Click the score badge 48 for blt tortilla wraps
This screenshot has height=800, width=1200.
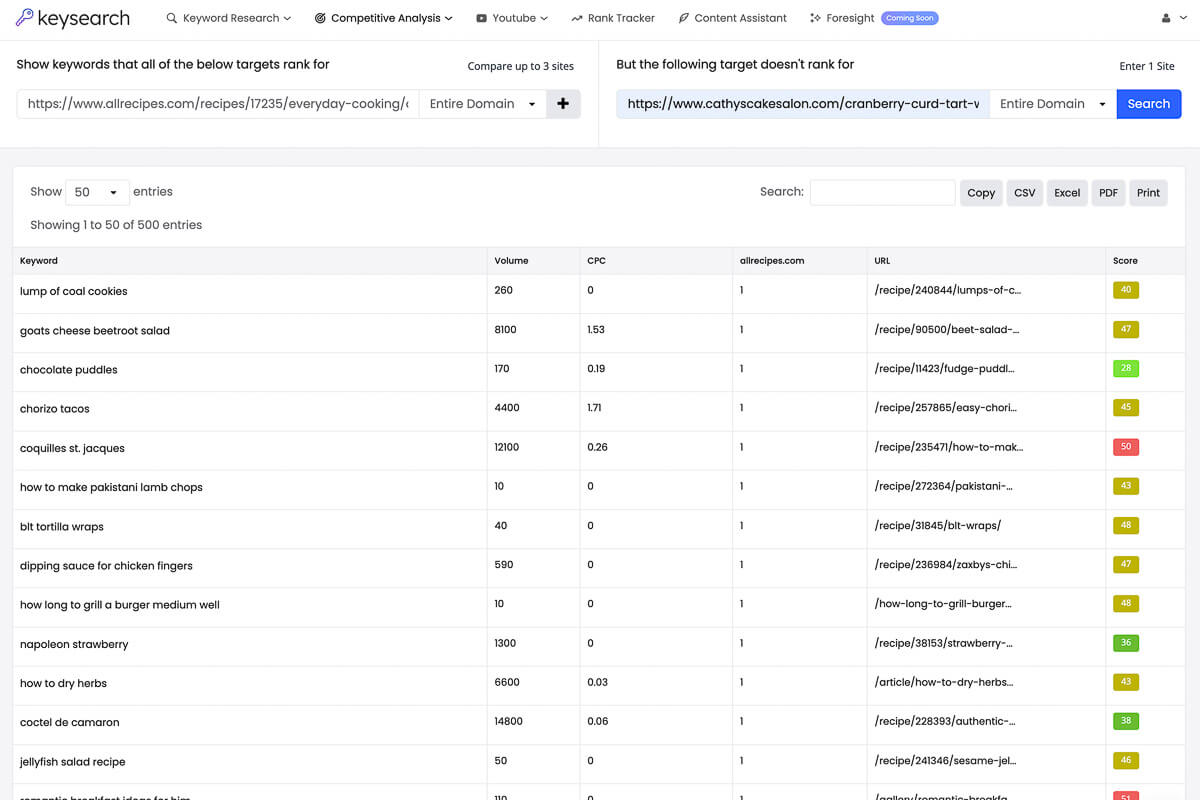point(1126,525)
